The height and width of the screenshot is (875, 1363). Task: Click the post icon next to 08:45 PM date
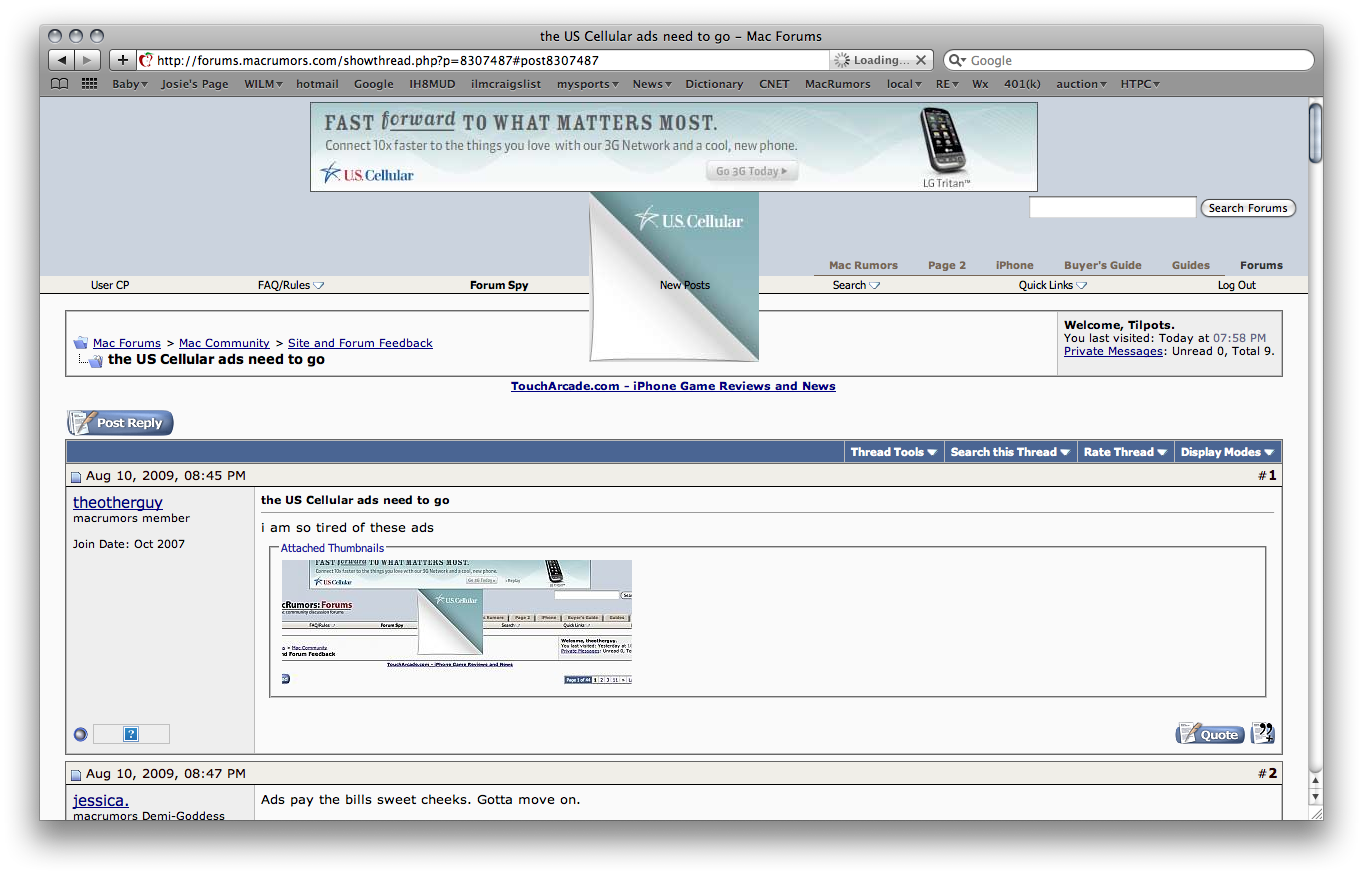tap(76, 477)
